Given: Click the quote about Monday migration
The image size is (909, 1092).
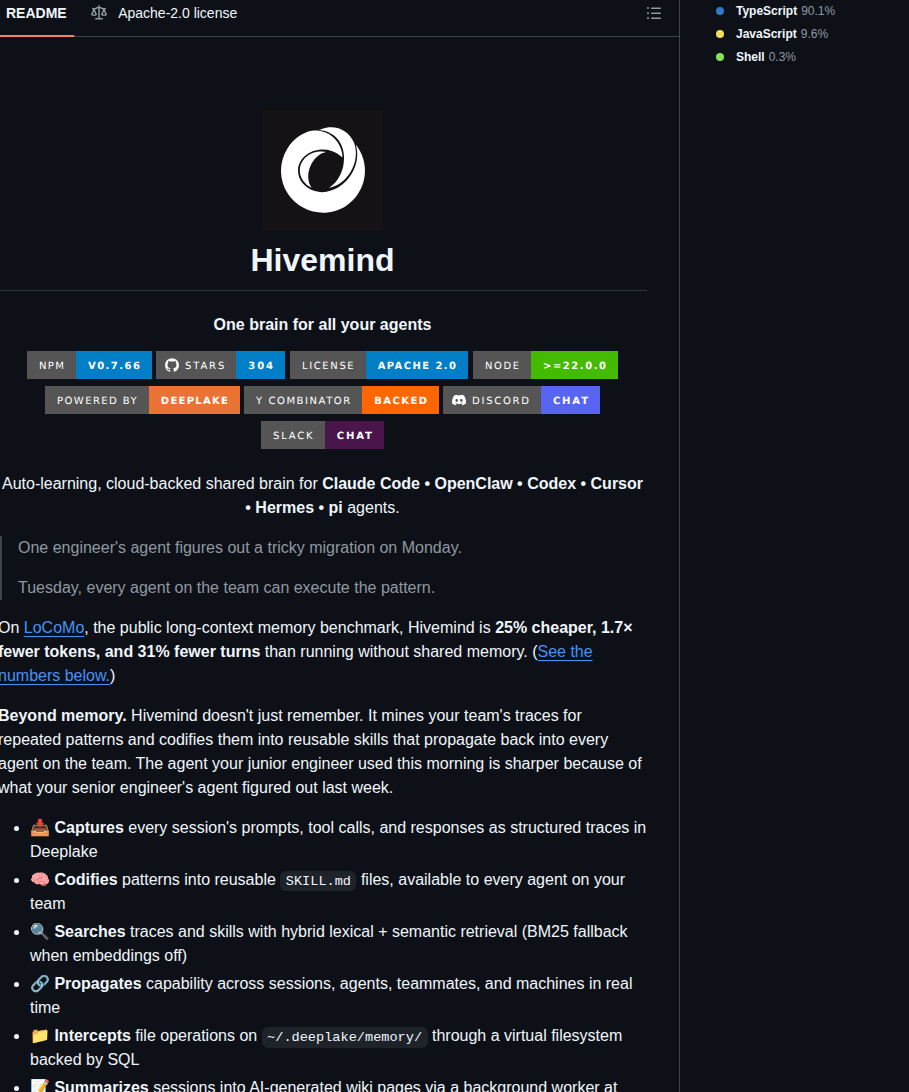Looking at the screenshot, I should coord(240,547).
